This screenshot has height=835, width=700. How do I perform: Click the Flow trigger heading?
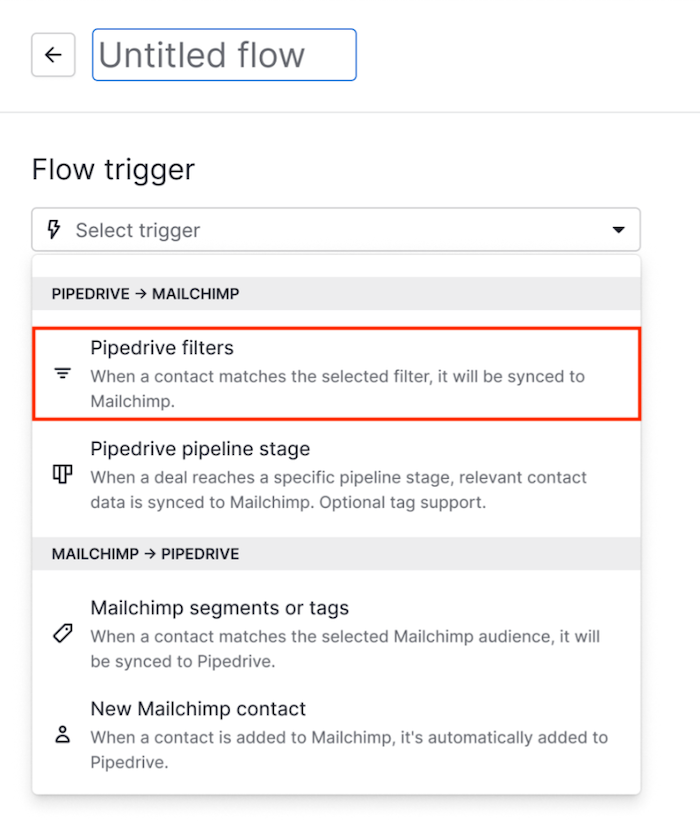[113, 170]
